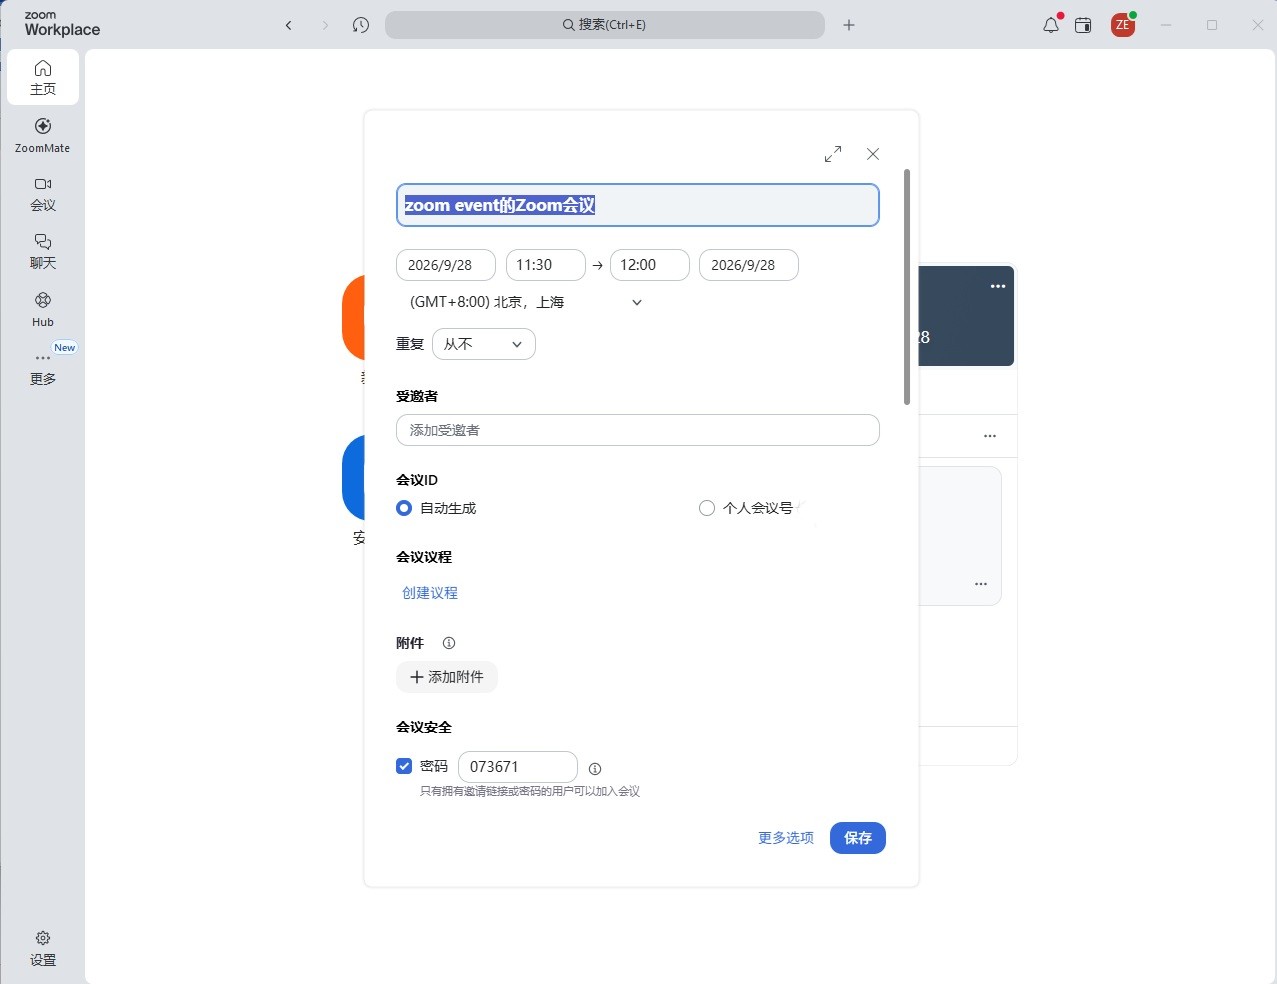Click the 附件 info icon
Image resolution: width=1277 pixels, height=984 pixels.
(449, 643)
